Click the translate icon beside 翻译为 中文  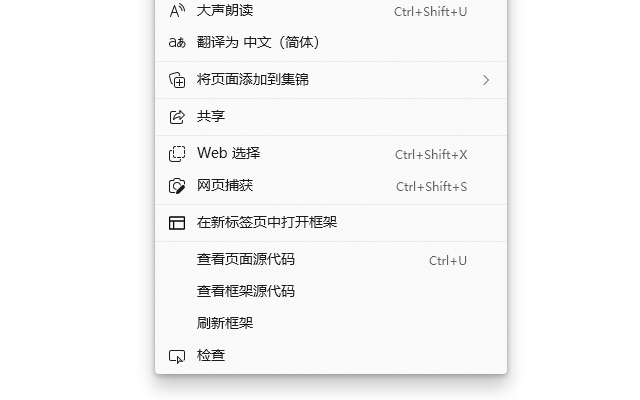177,43
